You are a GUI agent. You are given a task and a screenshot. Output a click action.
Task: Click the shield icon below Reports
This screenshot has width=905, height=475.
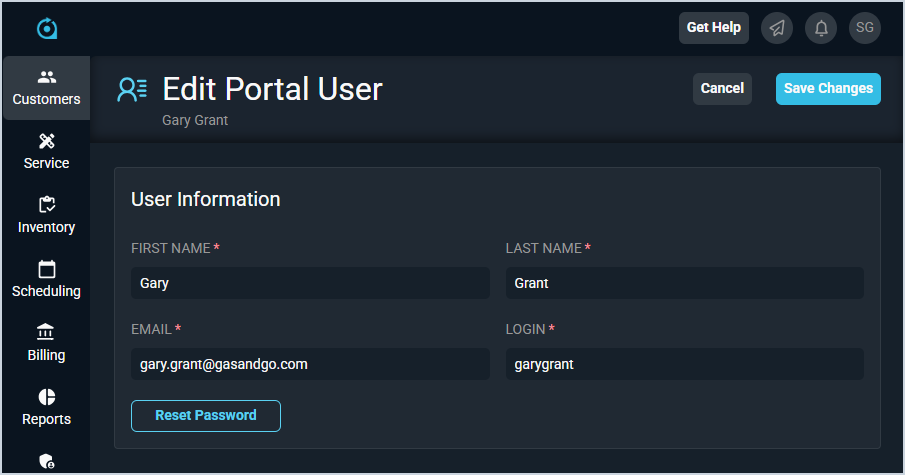point(46,461)
